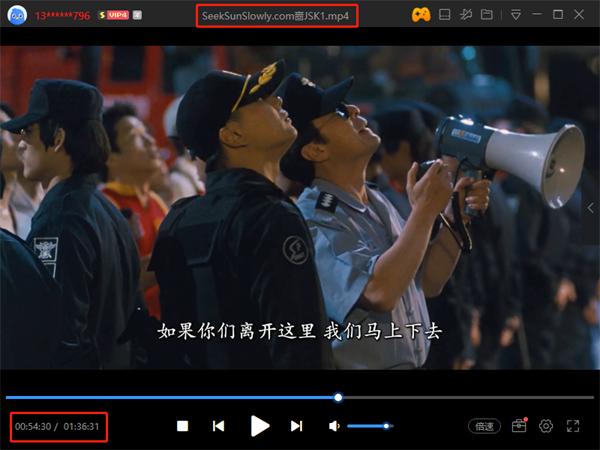600x450 pixels.
Task: Enter fullscreen mode
Action: 573,426
